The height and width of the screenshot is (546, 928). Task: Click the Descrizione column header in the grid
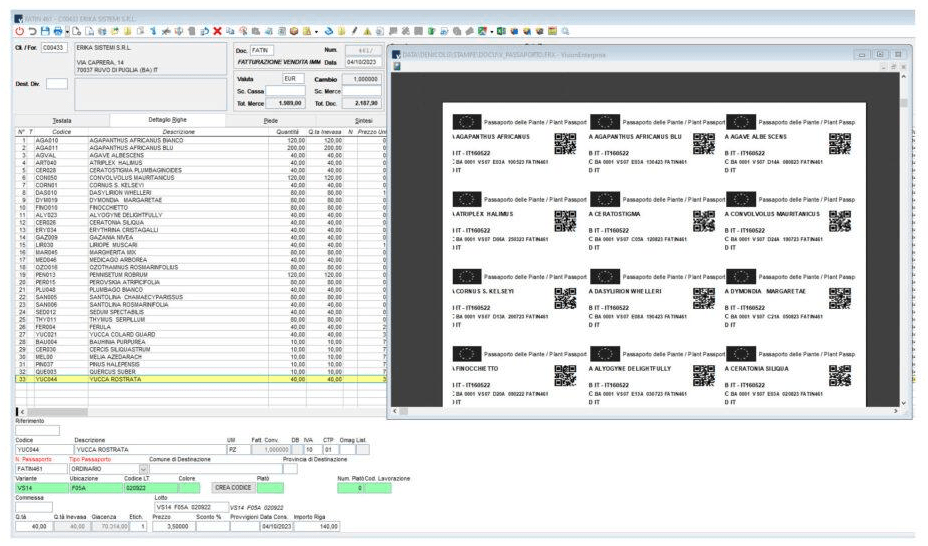pos(178,132)
